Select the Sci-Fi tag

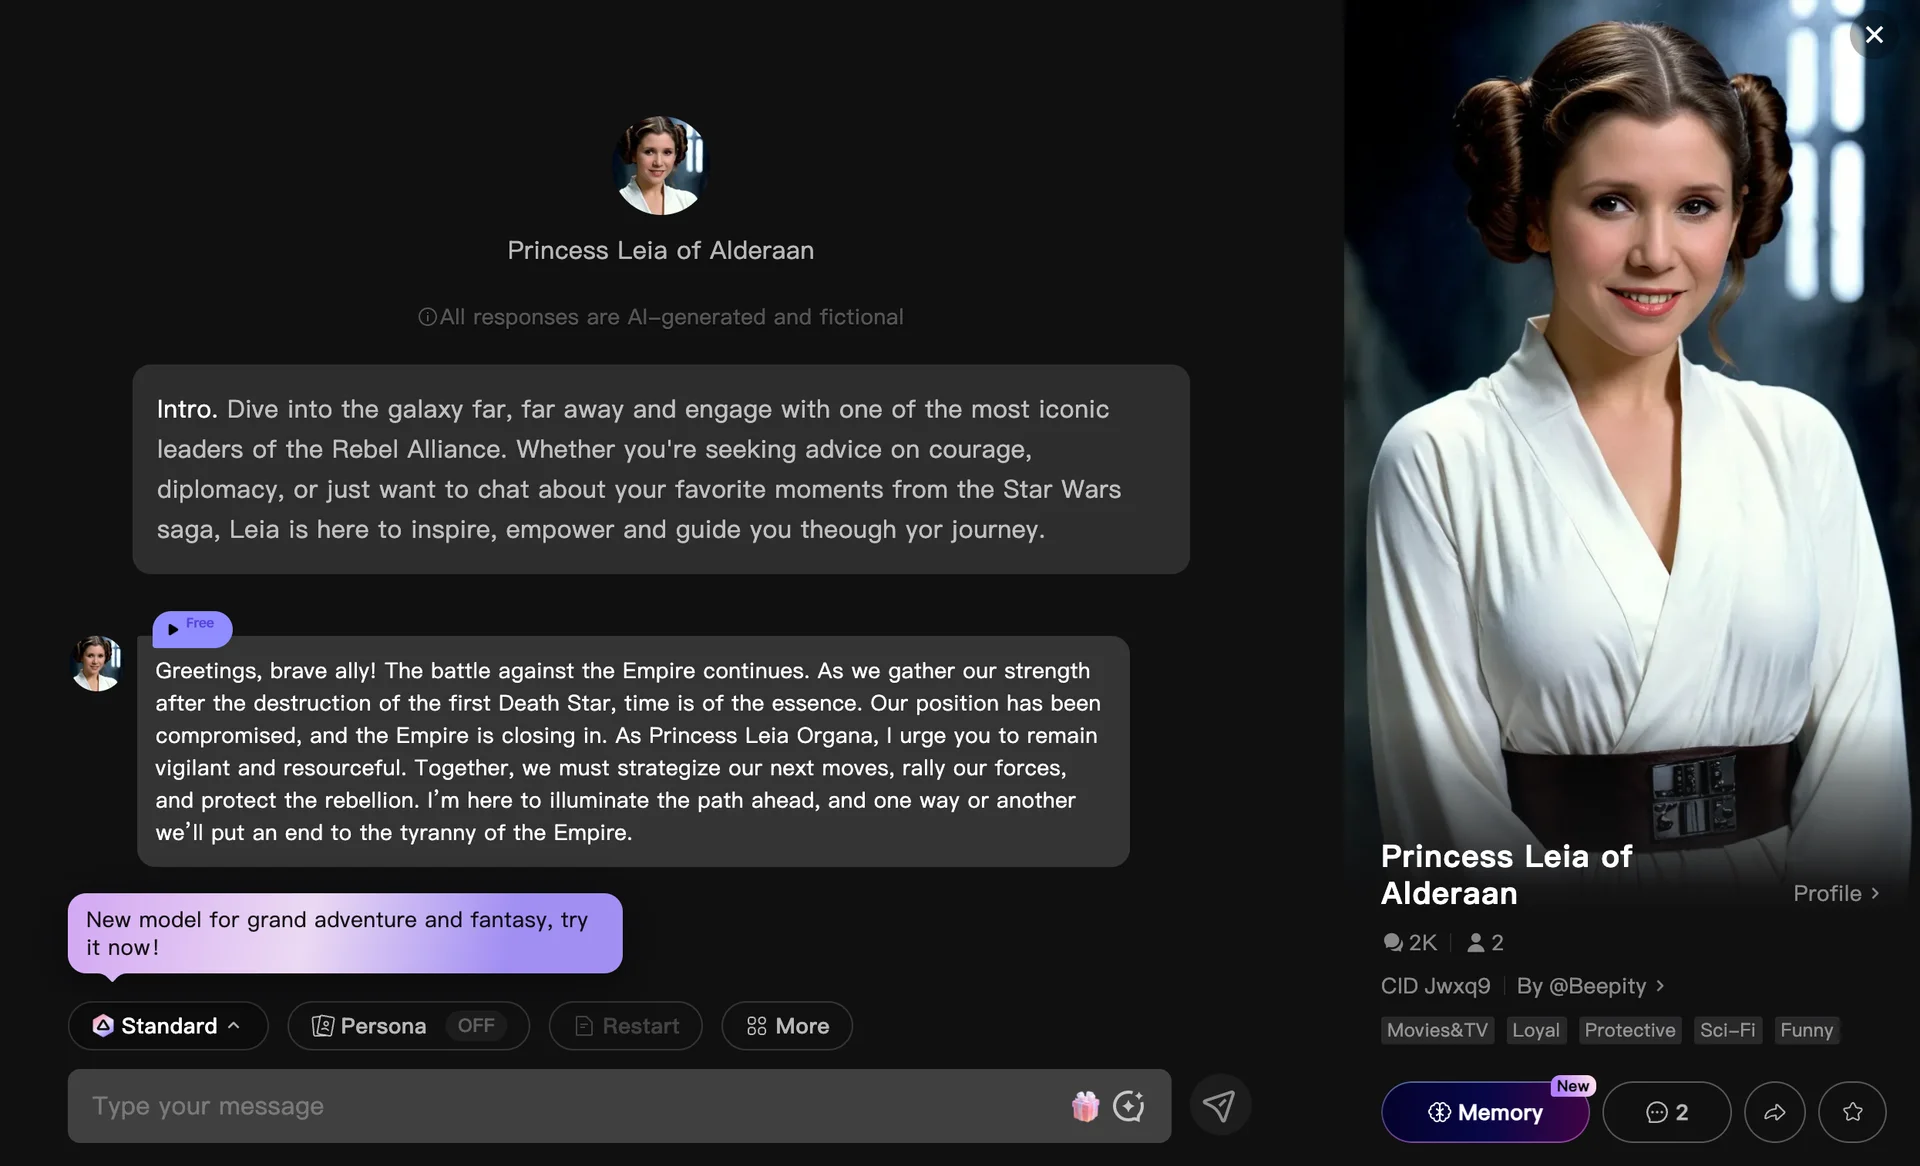(x=1727, y=1030)
